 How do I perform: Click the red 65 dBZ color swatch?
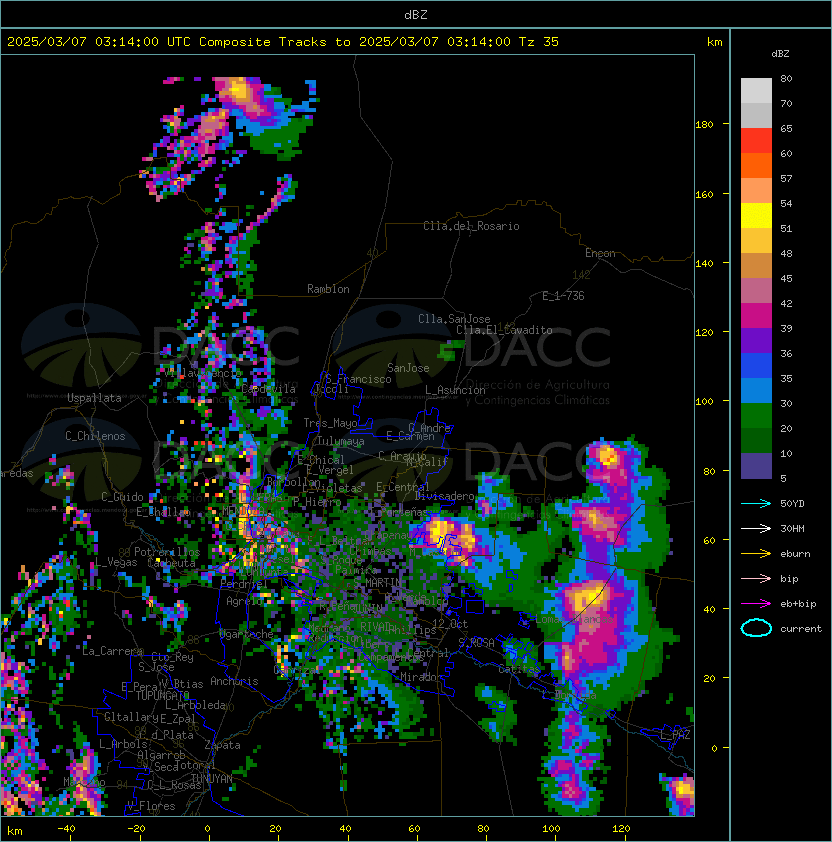pyautogui.click(x=756, y=141)
